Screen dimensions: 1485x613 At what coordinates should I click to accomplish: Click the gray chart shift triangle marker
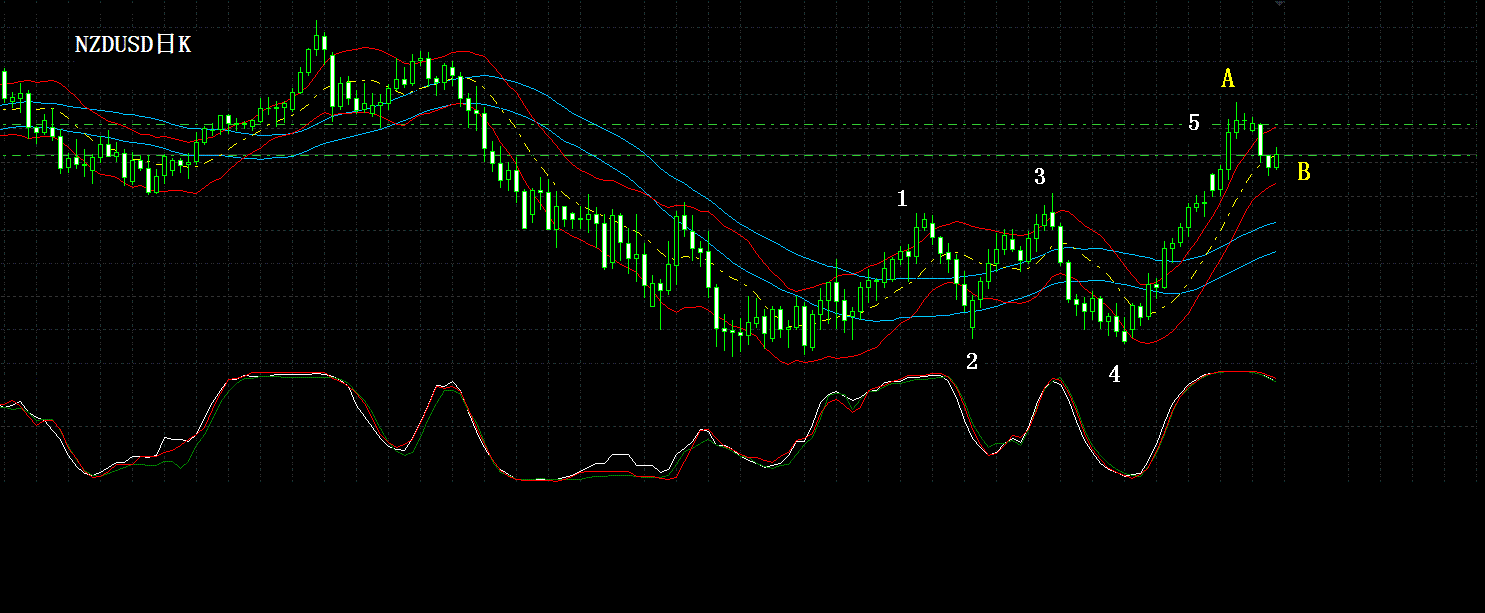[1280, 5]
